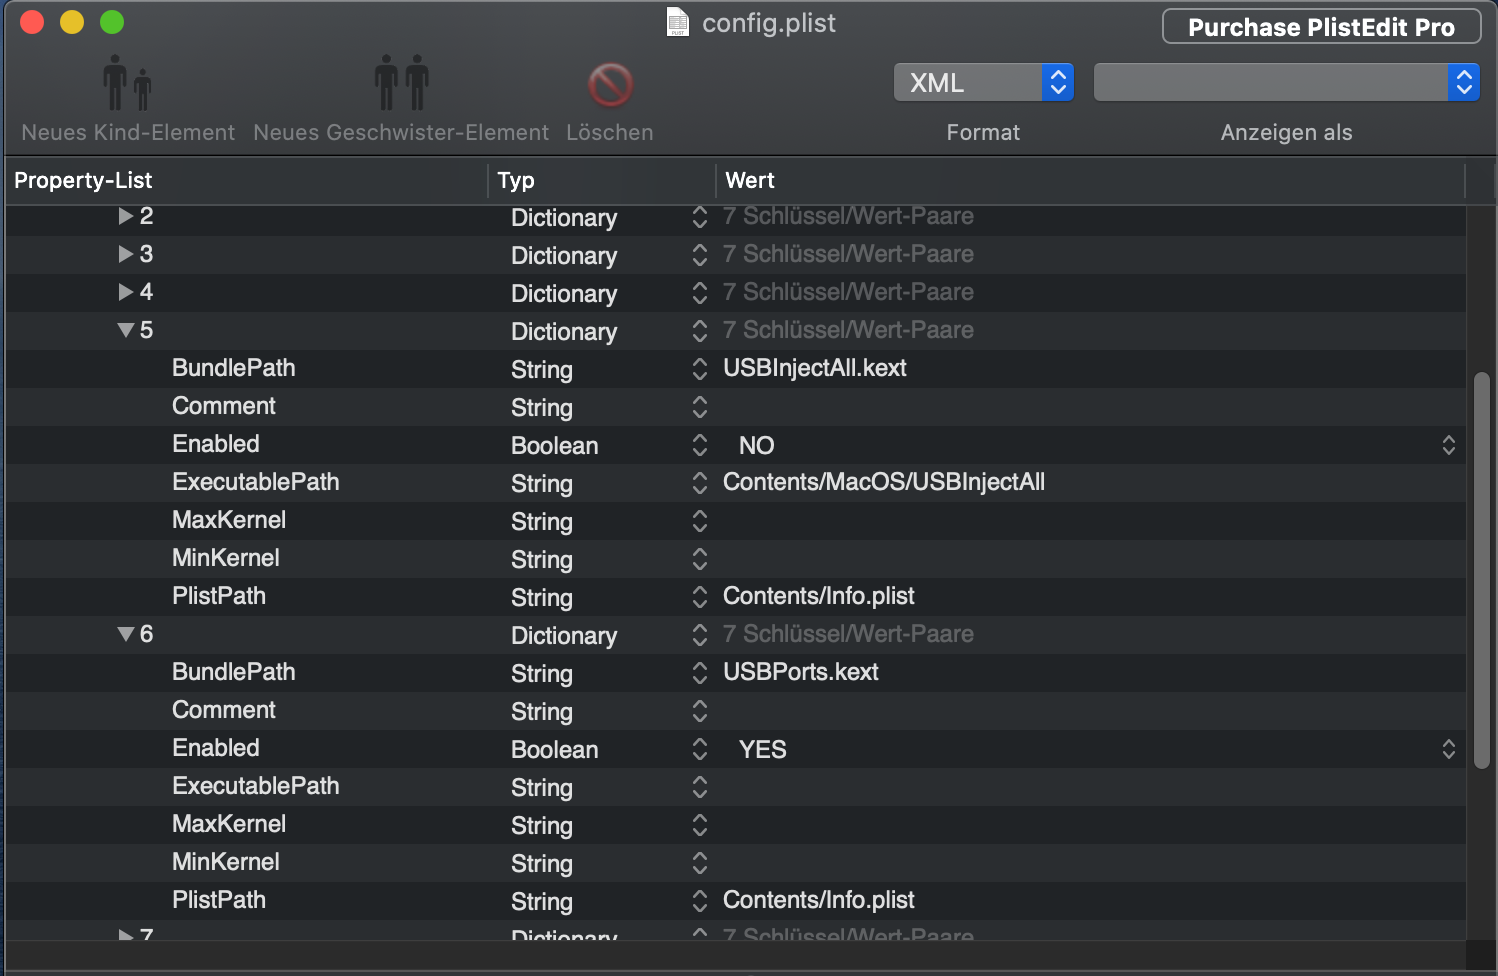
Task: Expand dictionary item 2
Action: click(x=126, y=216)
